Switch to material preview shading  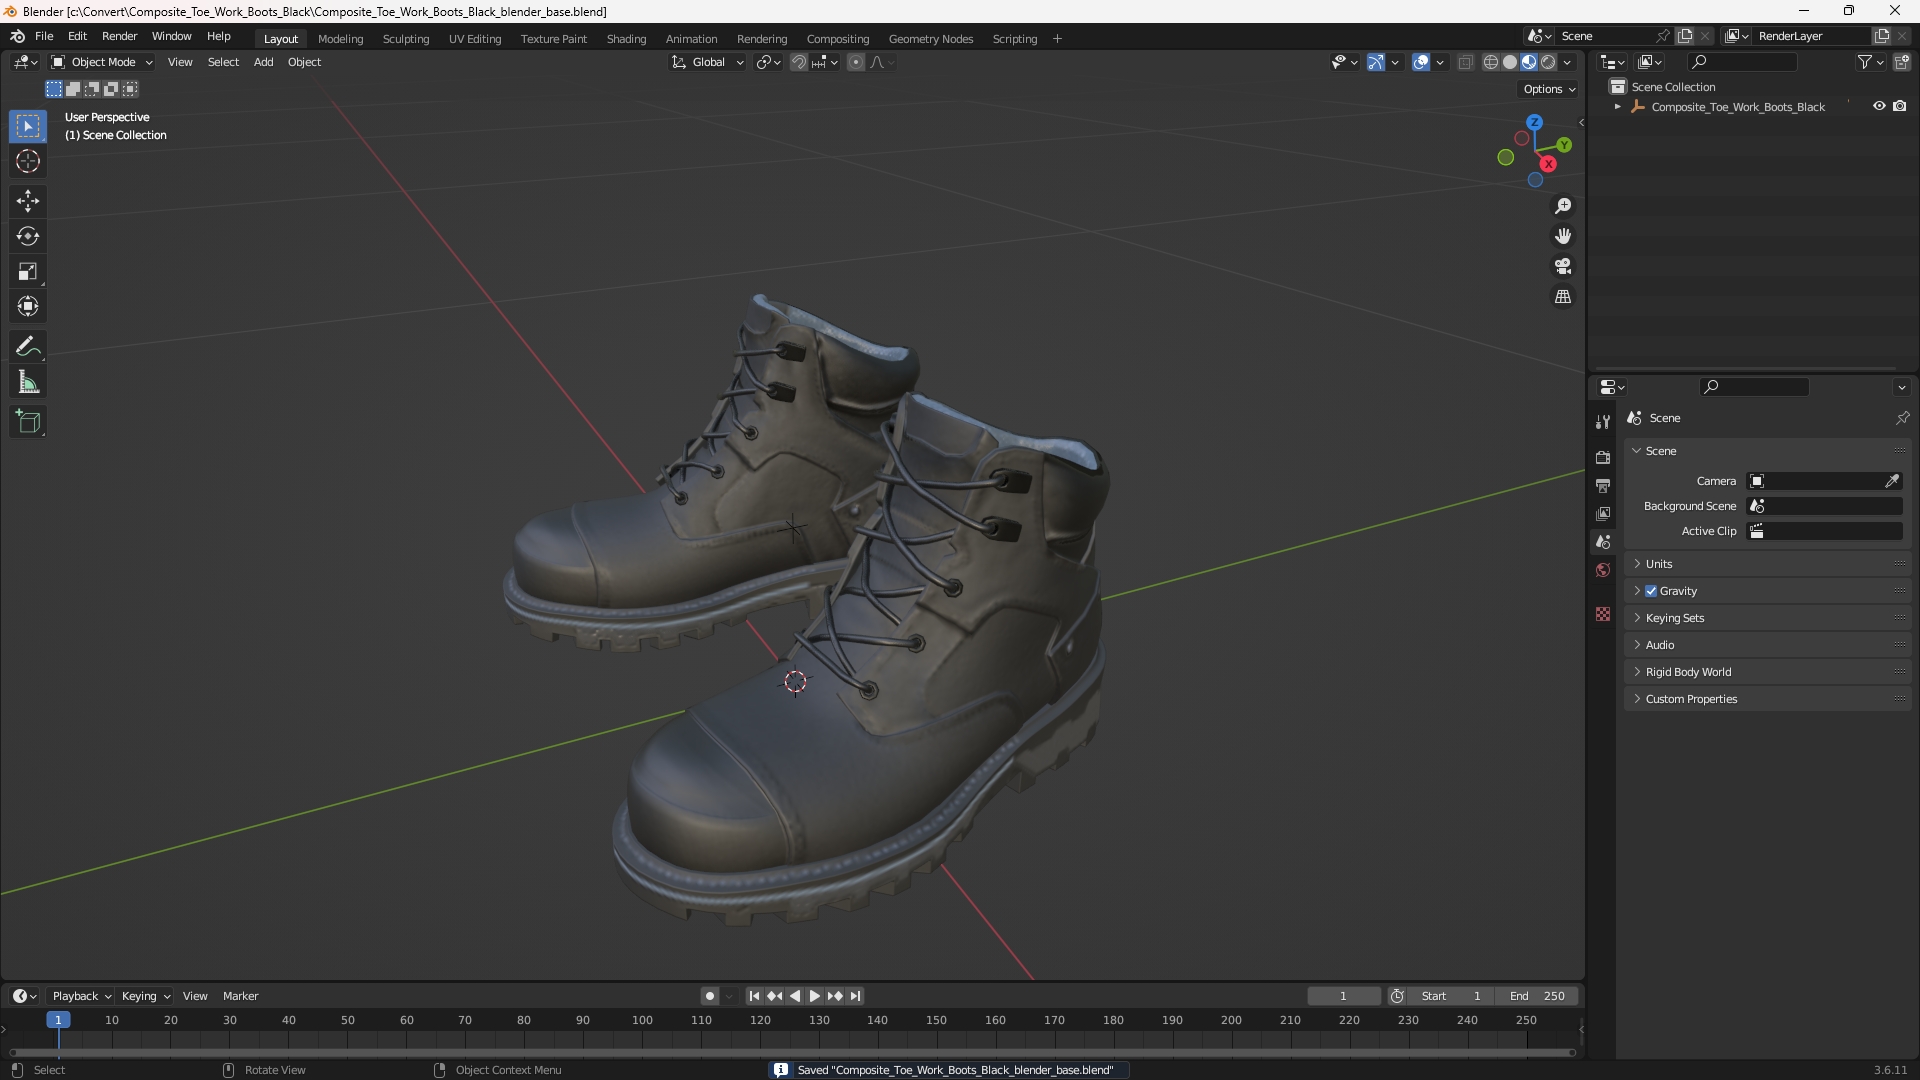1529,62
